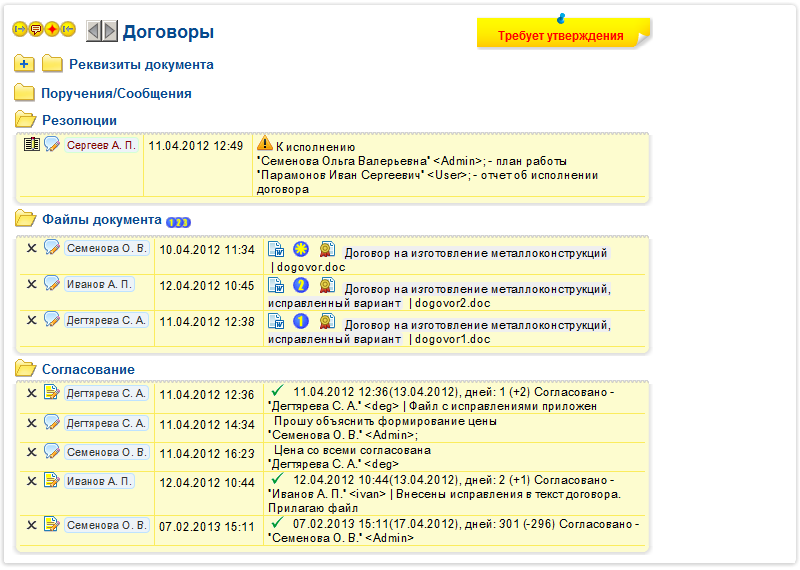Click the yellow right-arrow circle icon

pyautogui.click(x=19, y=29)
